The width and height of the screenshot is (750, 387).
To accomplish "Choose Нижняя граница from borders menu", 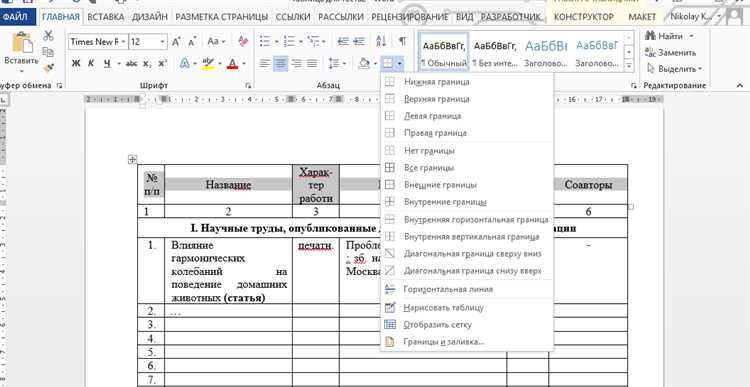I will 467,82.
